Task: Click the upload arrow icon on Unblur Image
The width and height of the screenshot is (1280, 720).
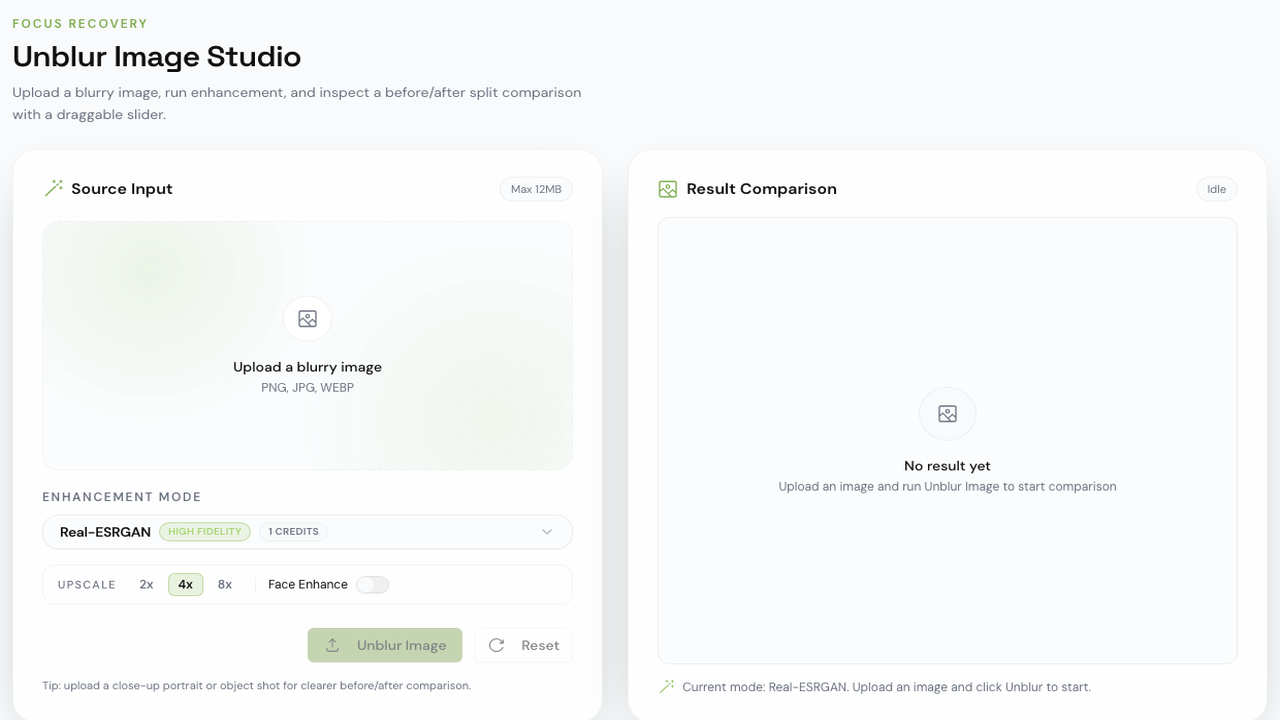Action: (333, 645)
